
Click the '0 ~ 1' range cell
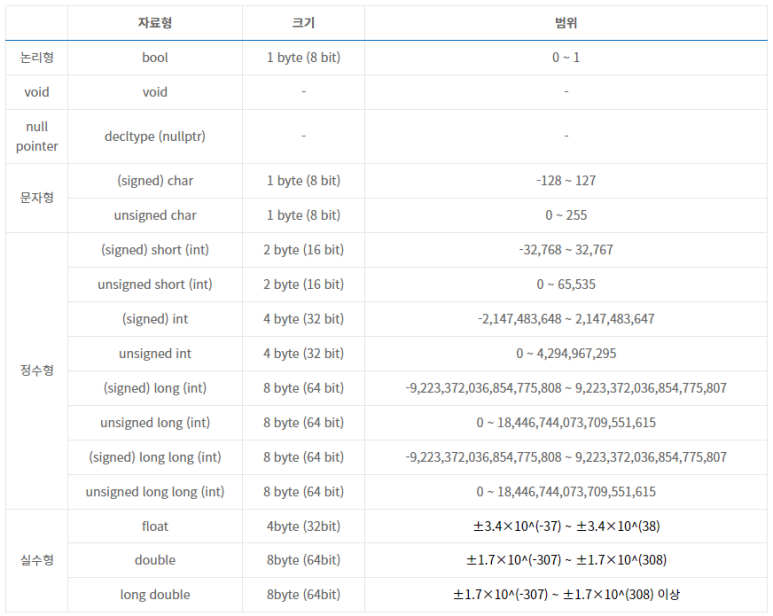pyautogui.click(x=566, y=58)
